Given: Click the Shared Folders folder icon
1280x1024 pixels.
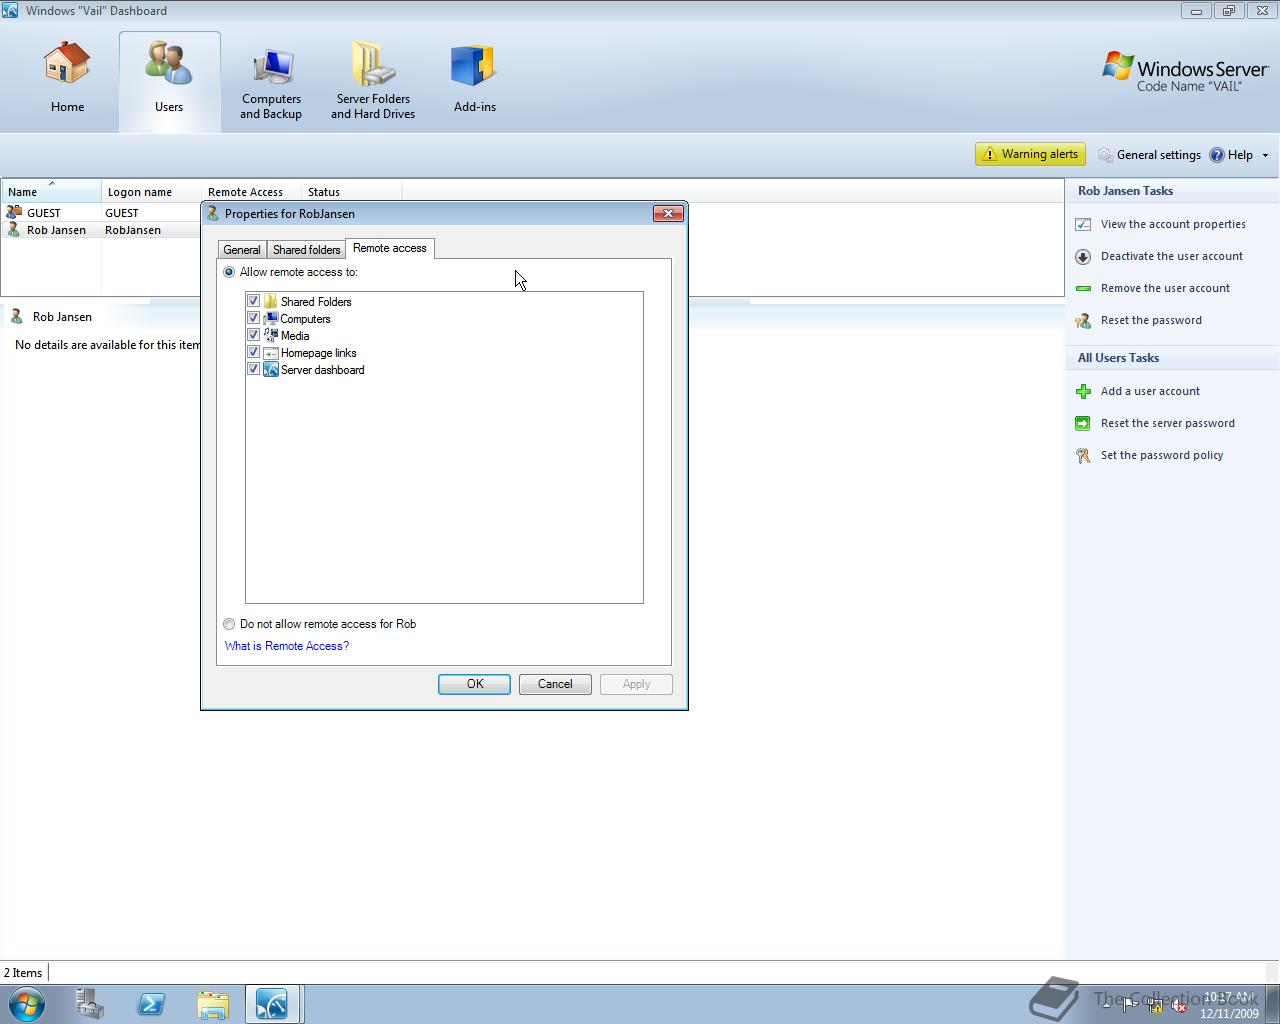Looking at the screenshot, I should tap(270, 301).
